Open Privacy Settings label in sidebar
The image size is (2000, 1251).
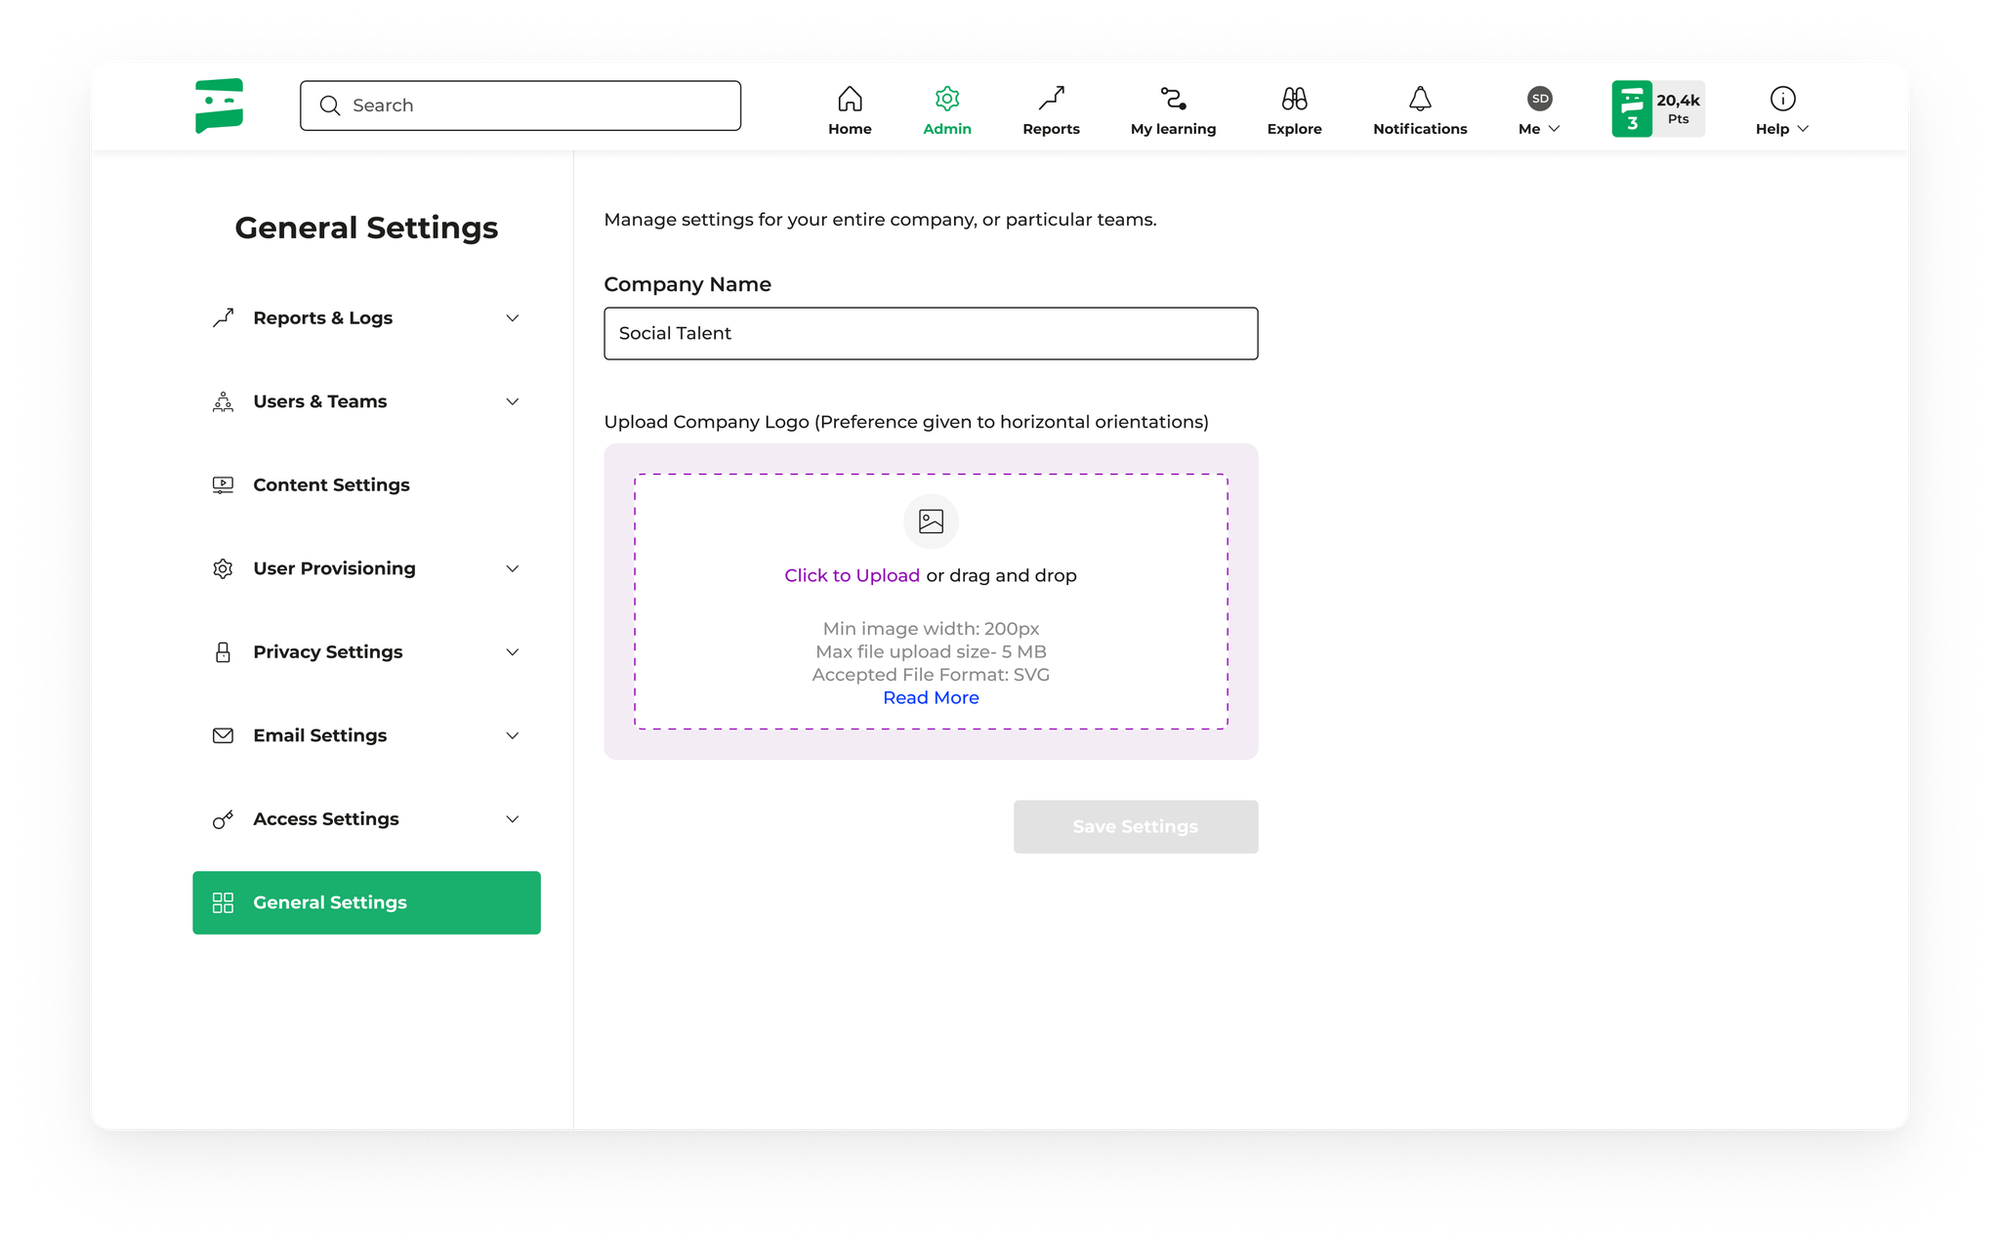(x=328, y=652)
